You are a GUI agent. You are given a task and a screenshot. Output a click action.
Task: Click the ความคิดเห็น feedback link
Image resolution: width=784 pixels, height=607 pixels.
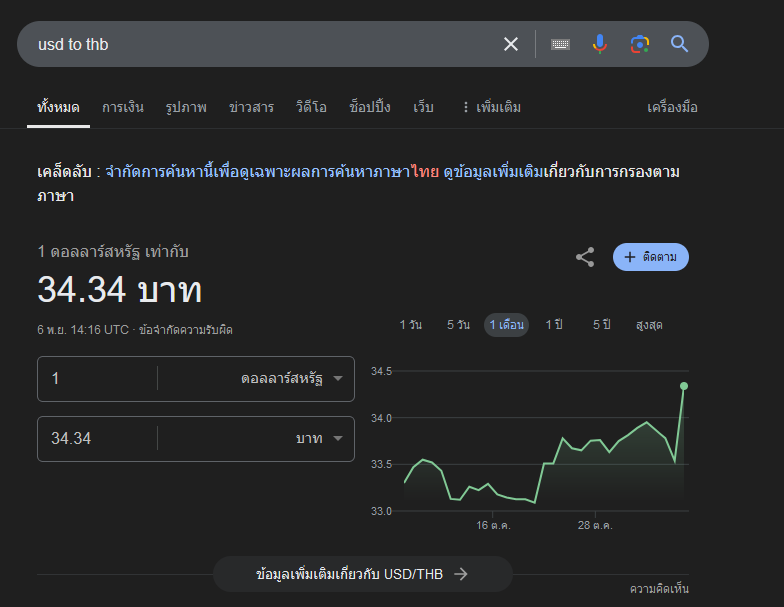click(659, 588)
